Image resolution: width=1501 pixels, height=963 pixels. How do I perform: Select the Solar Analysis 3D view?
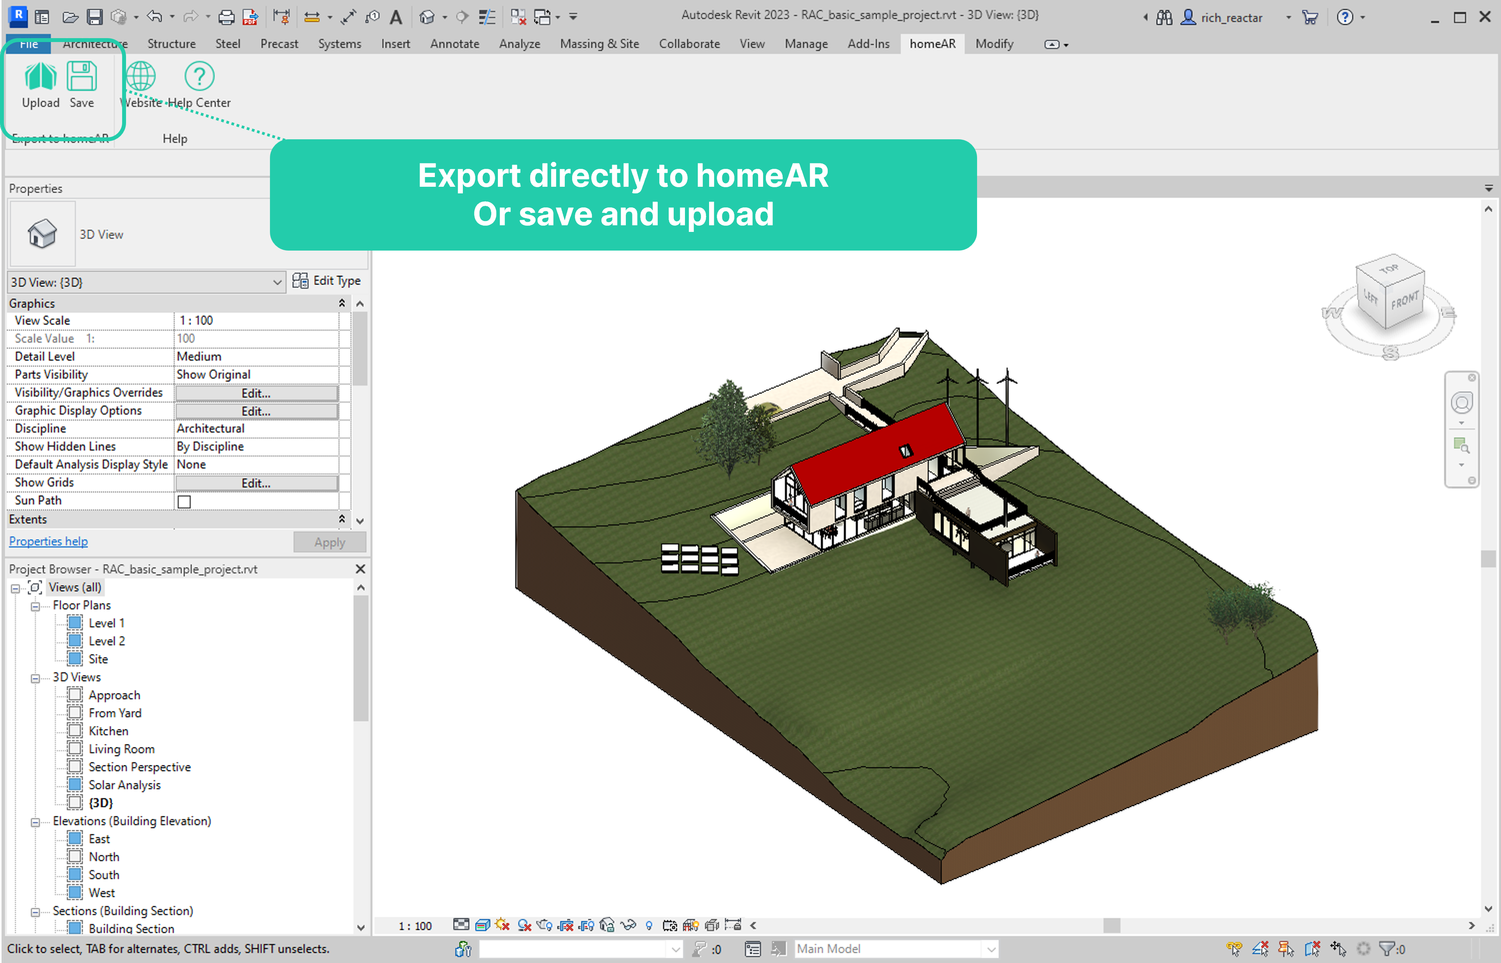(124, 785)
